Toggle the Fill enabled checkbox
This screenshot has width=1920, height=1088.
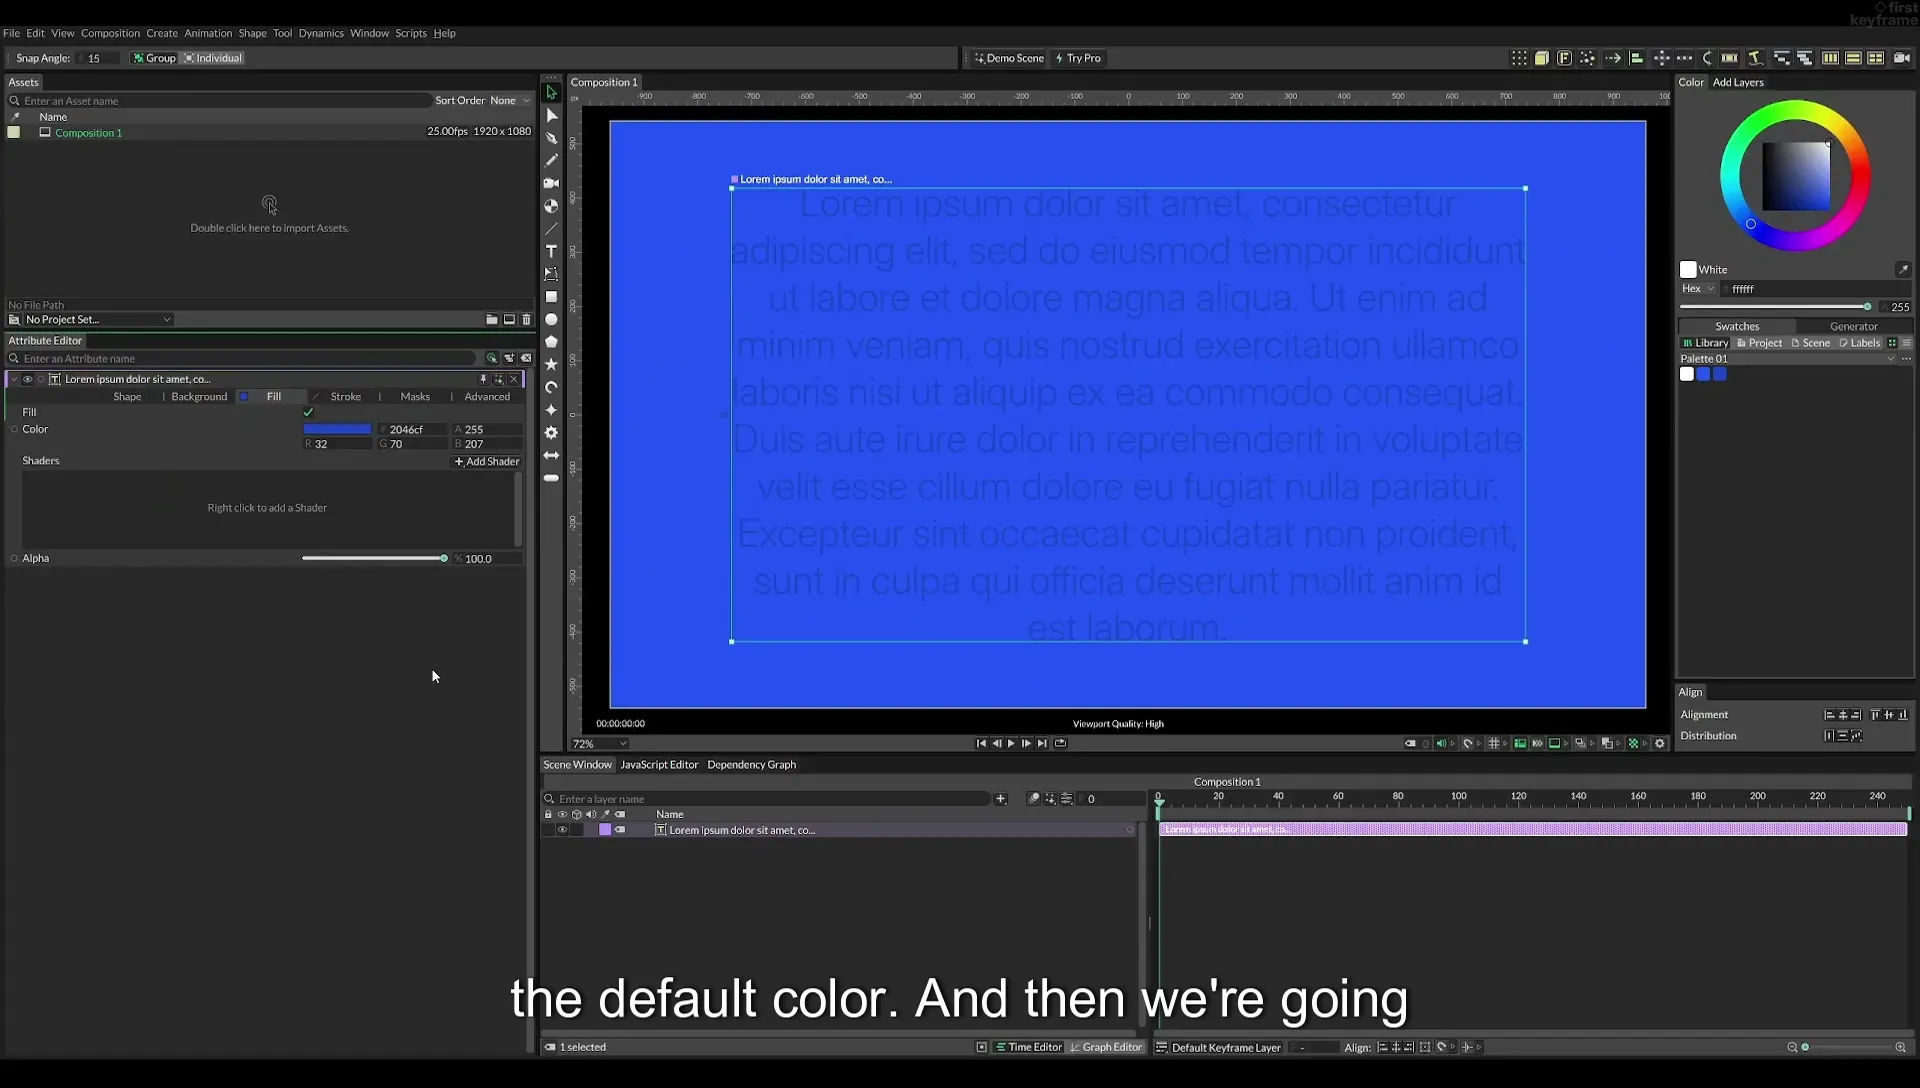308,412
